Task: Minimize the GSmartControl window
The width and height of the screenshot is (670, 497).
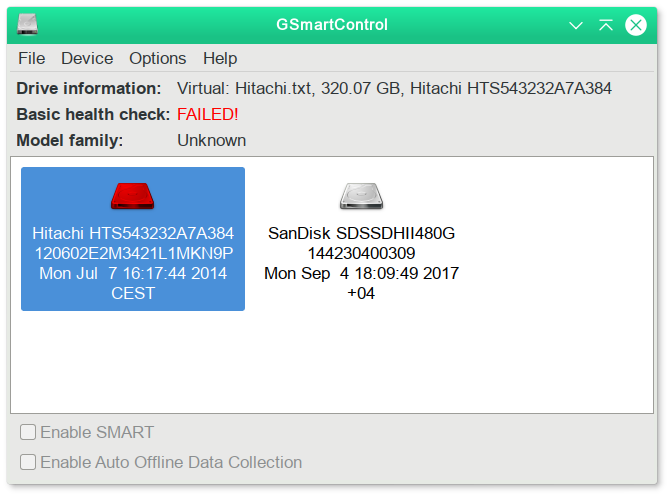Action: coord(576,24)
